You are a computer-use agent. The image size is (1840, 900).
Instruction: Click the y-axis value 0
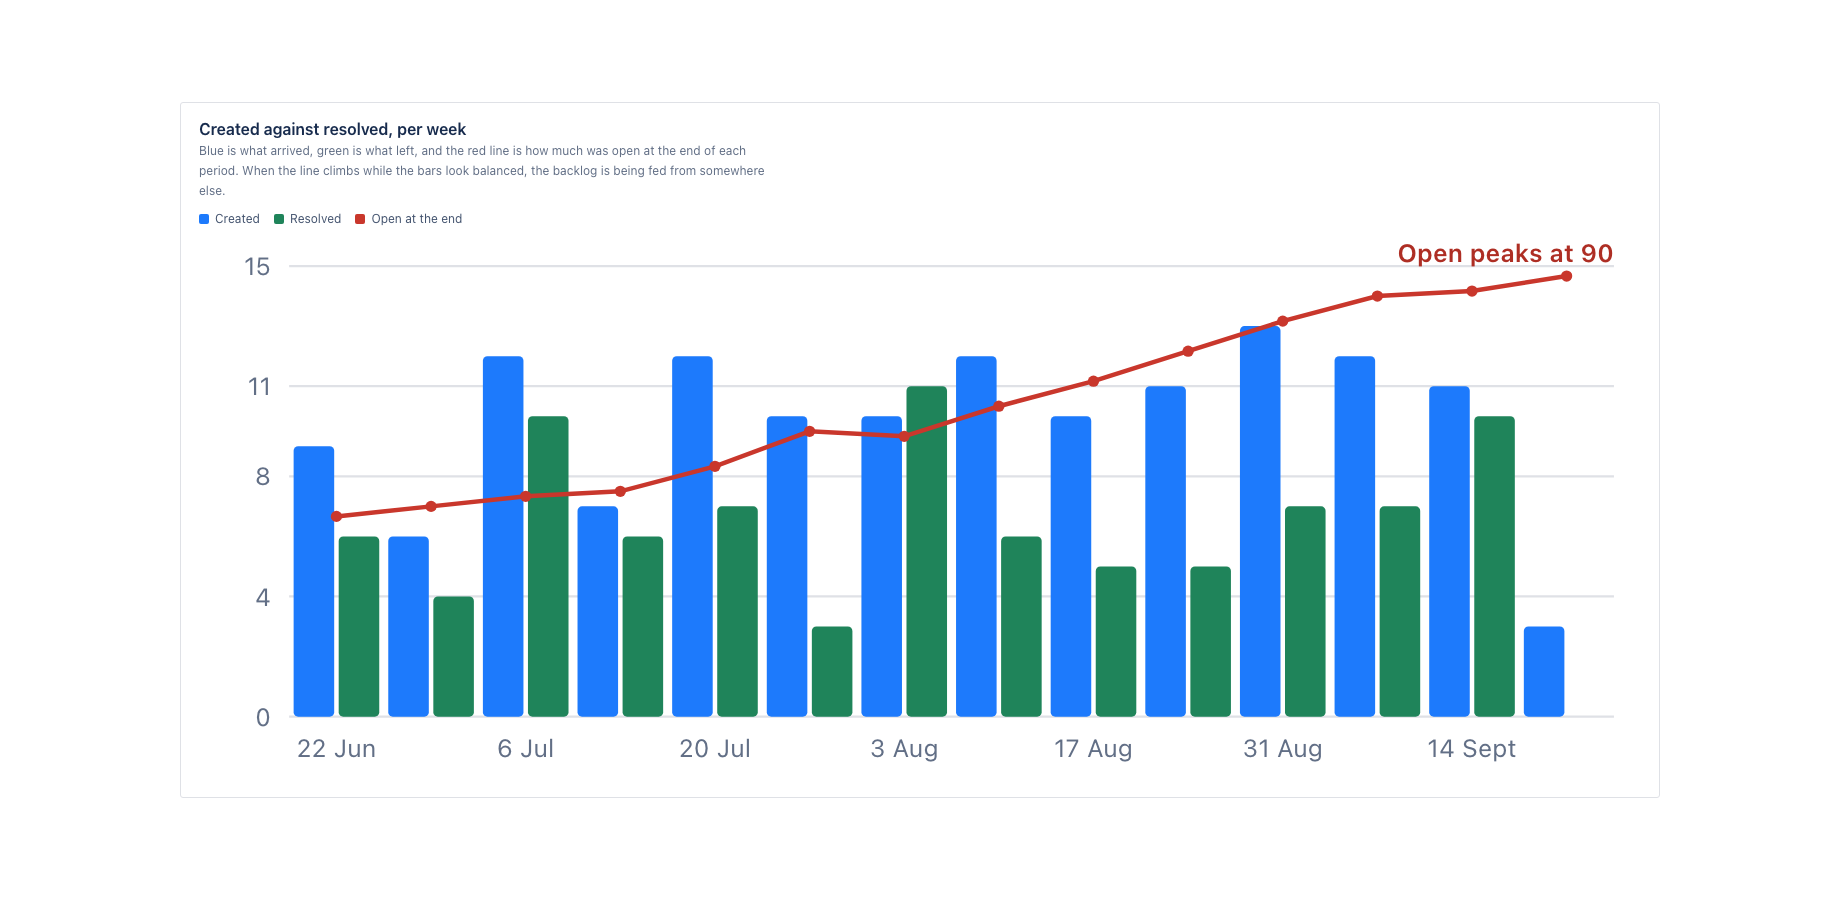point(263,717)
